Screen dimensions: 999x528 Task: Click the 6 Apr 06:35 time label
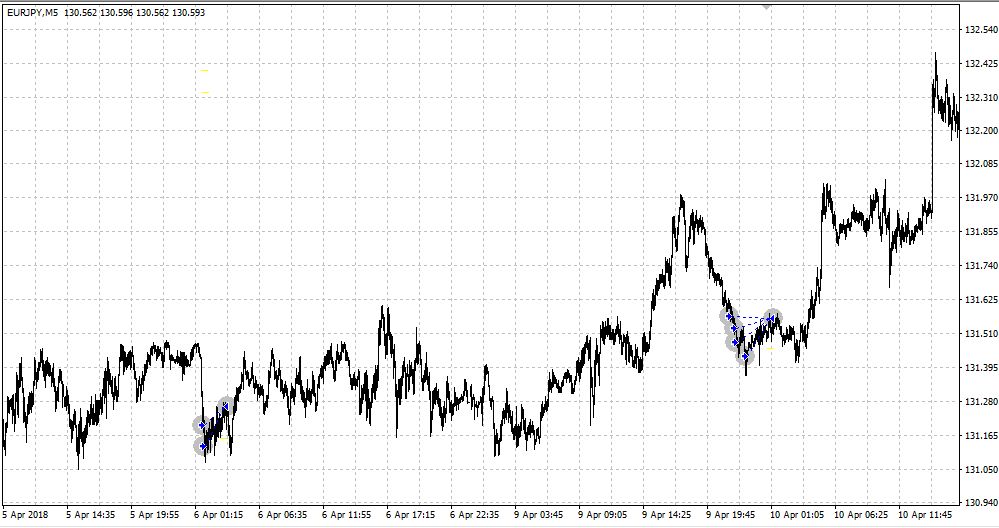tap(282, 515)
